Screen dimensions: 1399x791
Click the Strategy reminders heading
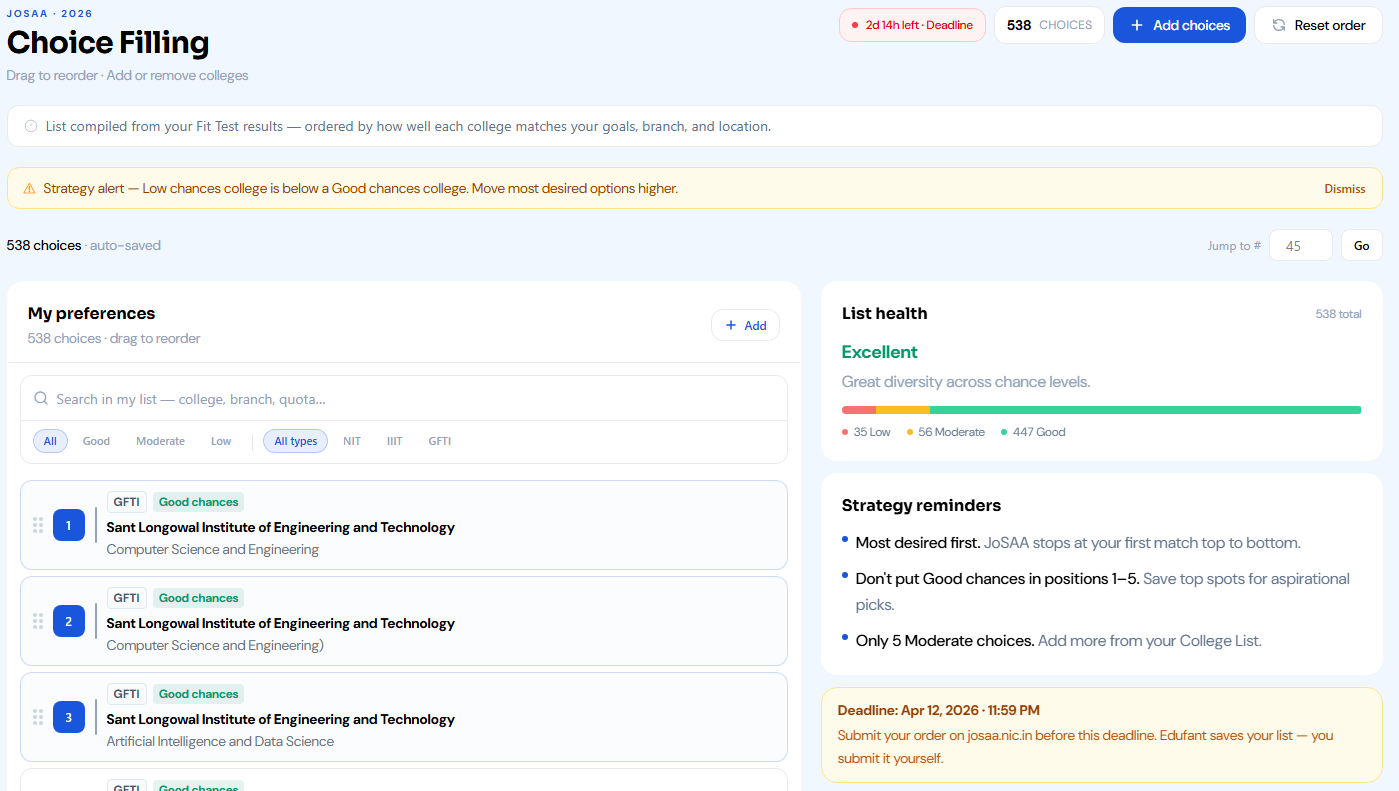[922, 505]
